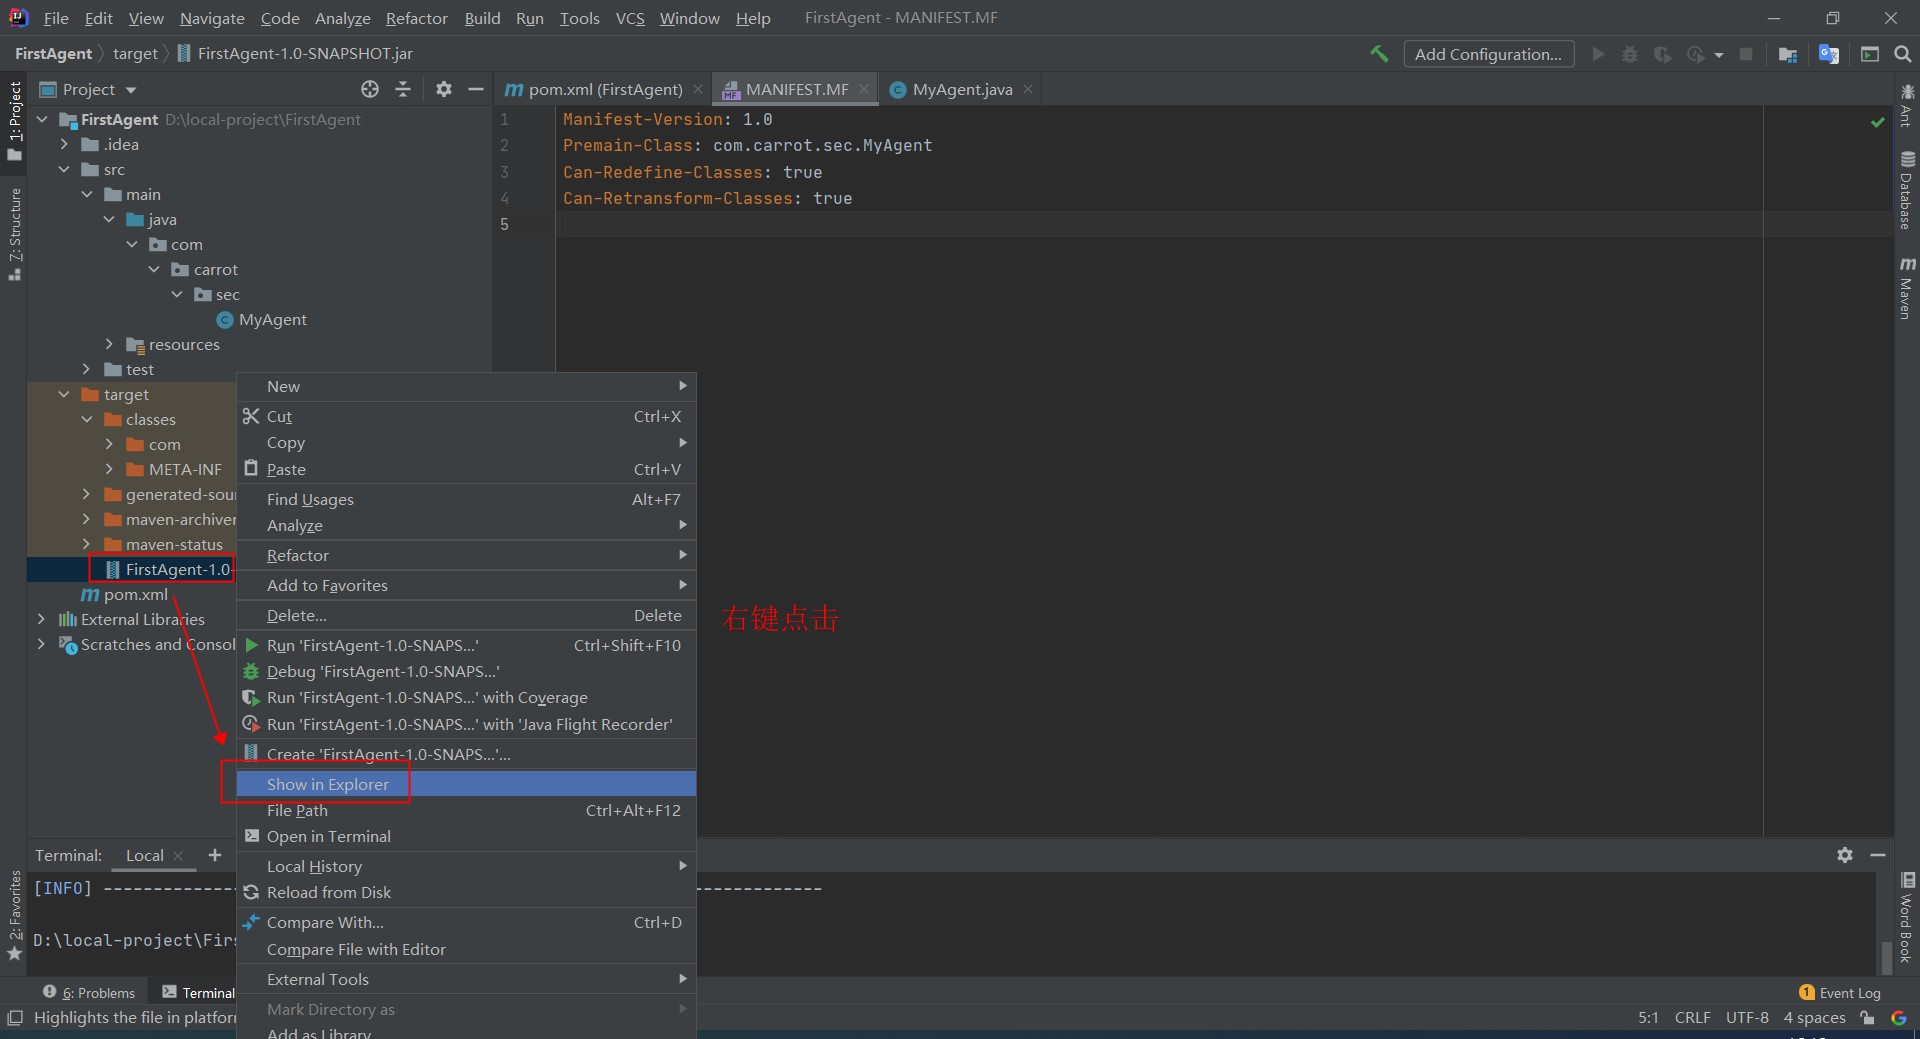Click the Run Anything icon beside the search magnifier
This screenshot has width=1920, height=1039.
click(1870, 54)
